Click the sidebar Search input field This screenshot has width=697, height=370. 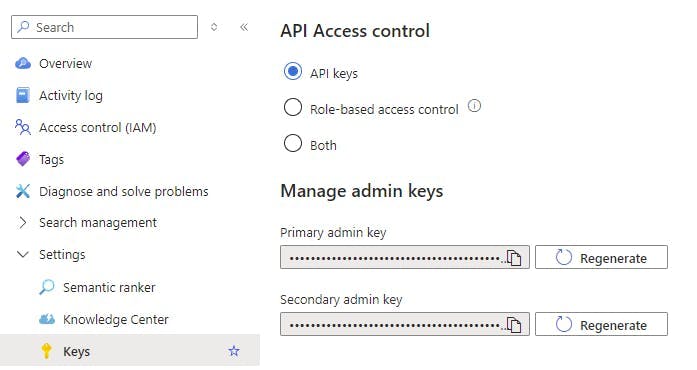pyautogui.click(x=104, y=27)
